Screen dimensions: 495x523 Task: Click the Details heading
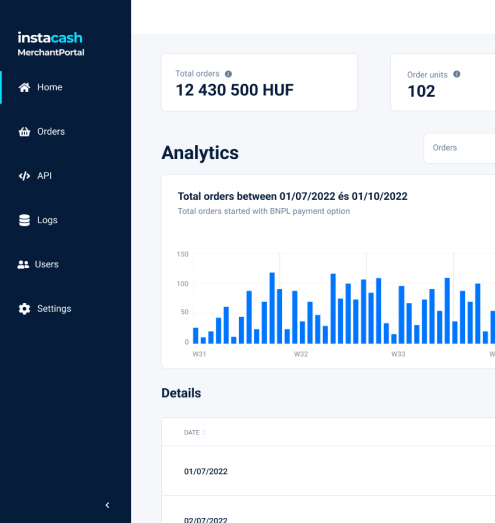click(x=181, y=393)
